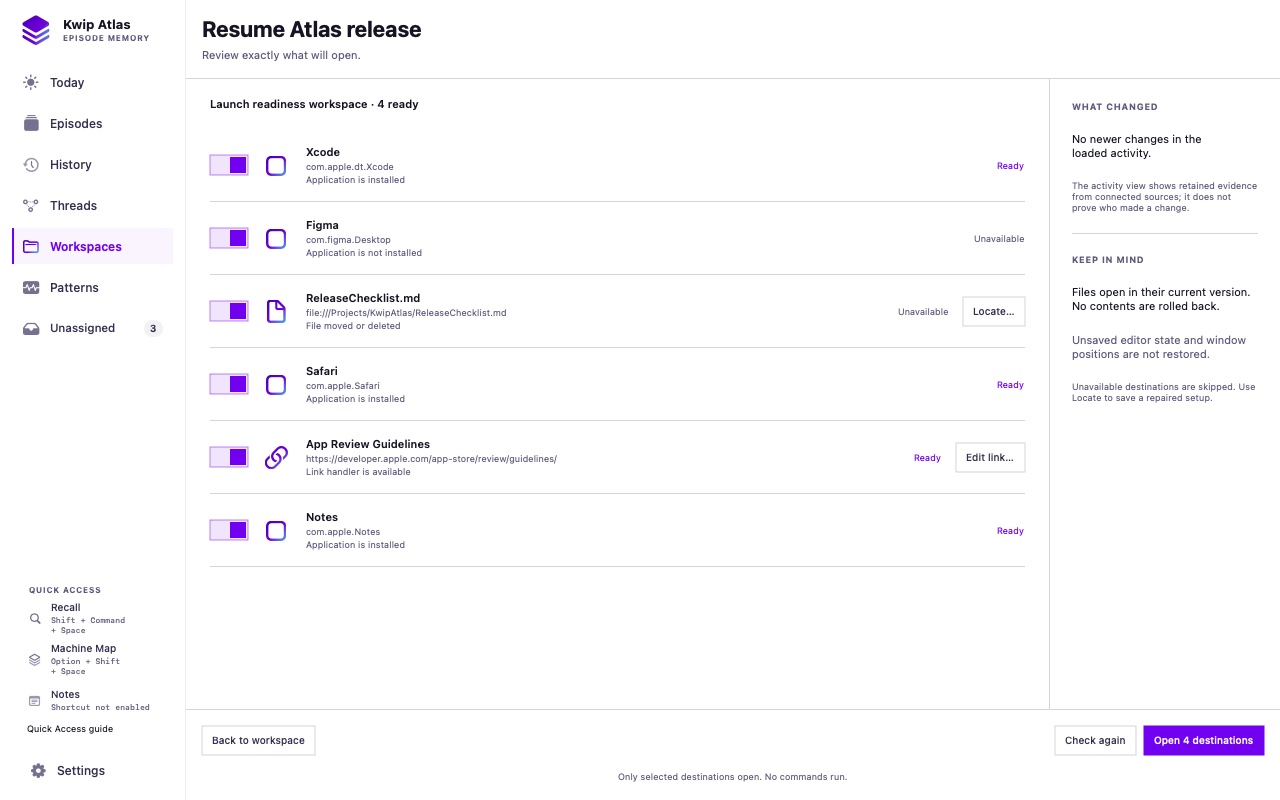The height and width of the screenshot is (800, 1280).
Task: Click the Figma application icon
Action: pyautogui.click(x=276, y=239)
